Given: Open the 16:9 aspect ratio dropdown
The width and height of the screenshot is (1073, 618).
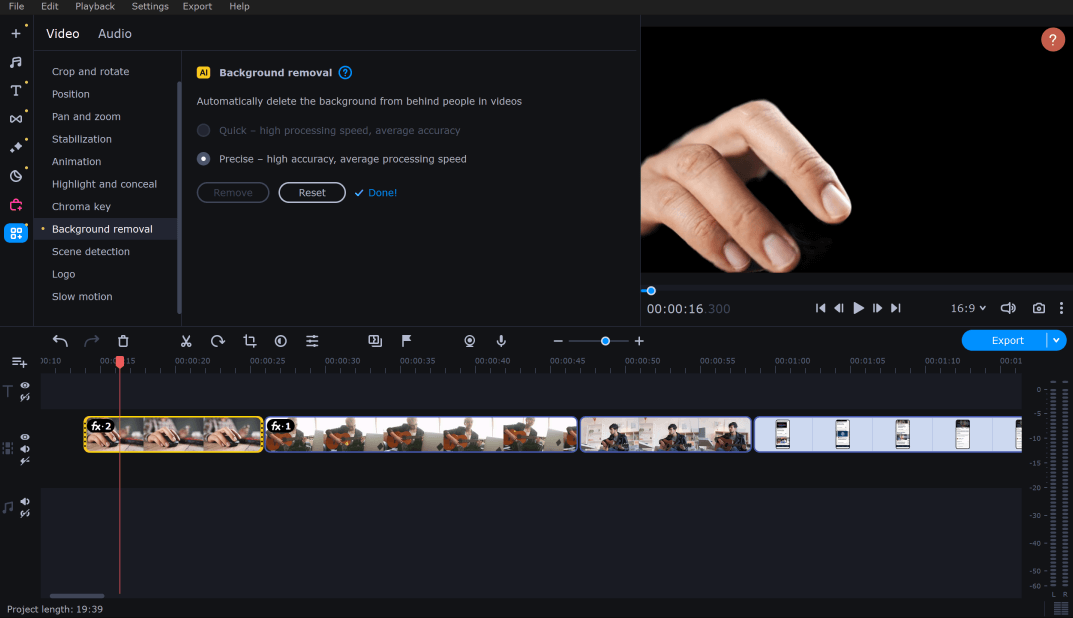Looking at the screenshot, I should click(967, 308).
